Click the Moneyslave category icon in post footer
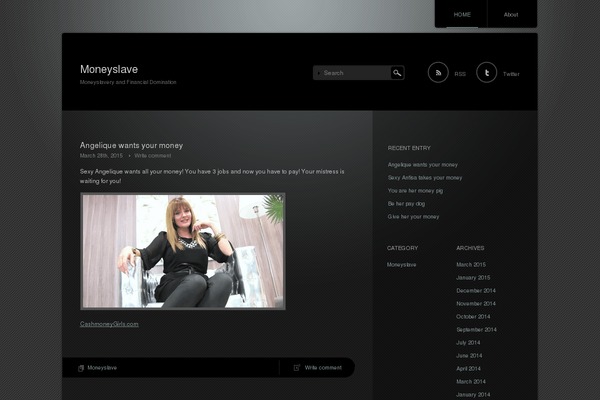This screenshot has width=600, height=400. (x=81, y=368)
